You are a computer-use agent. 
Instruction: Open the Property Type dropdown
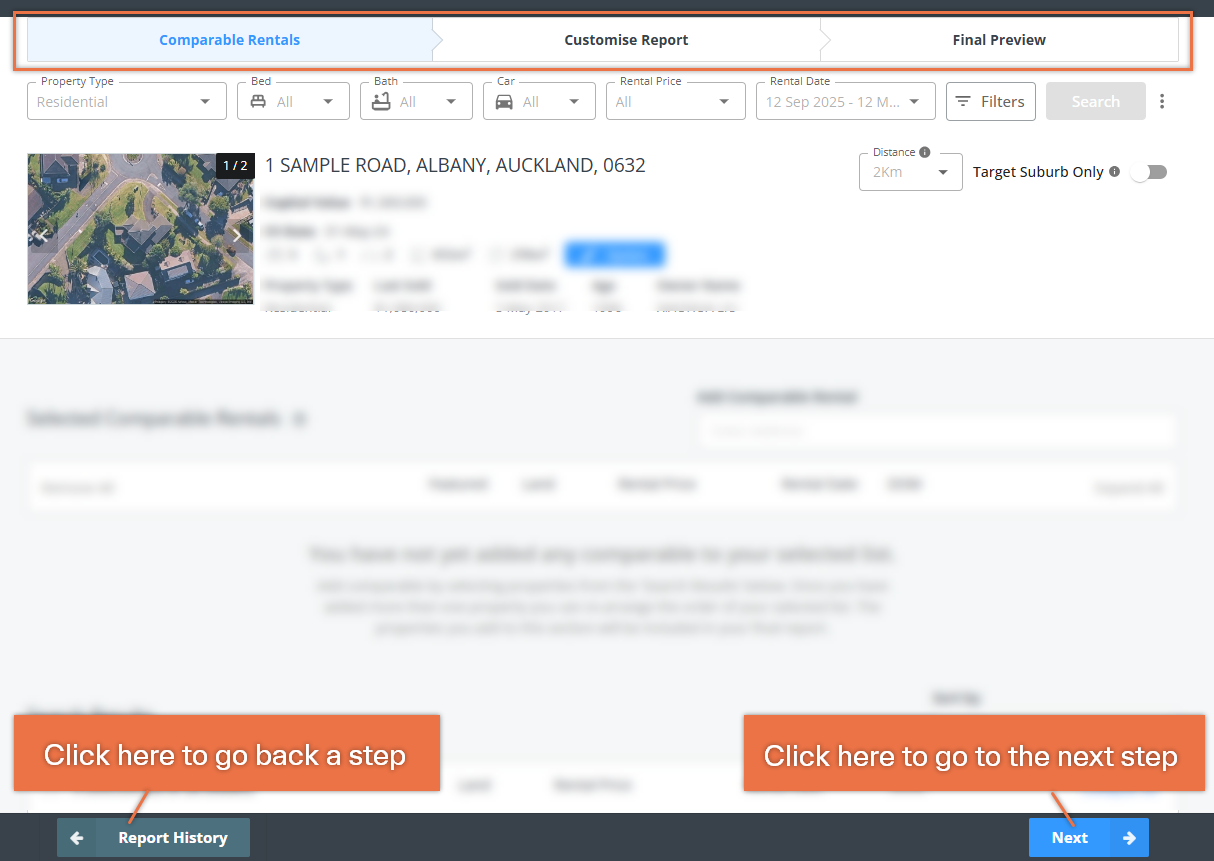(127, 101)
